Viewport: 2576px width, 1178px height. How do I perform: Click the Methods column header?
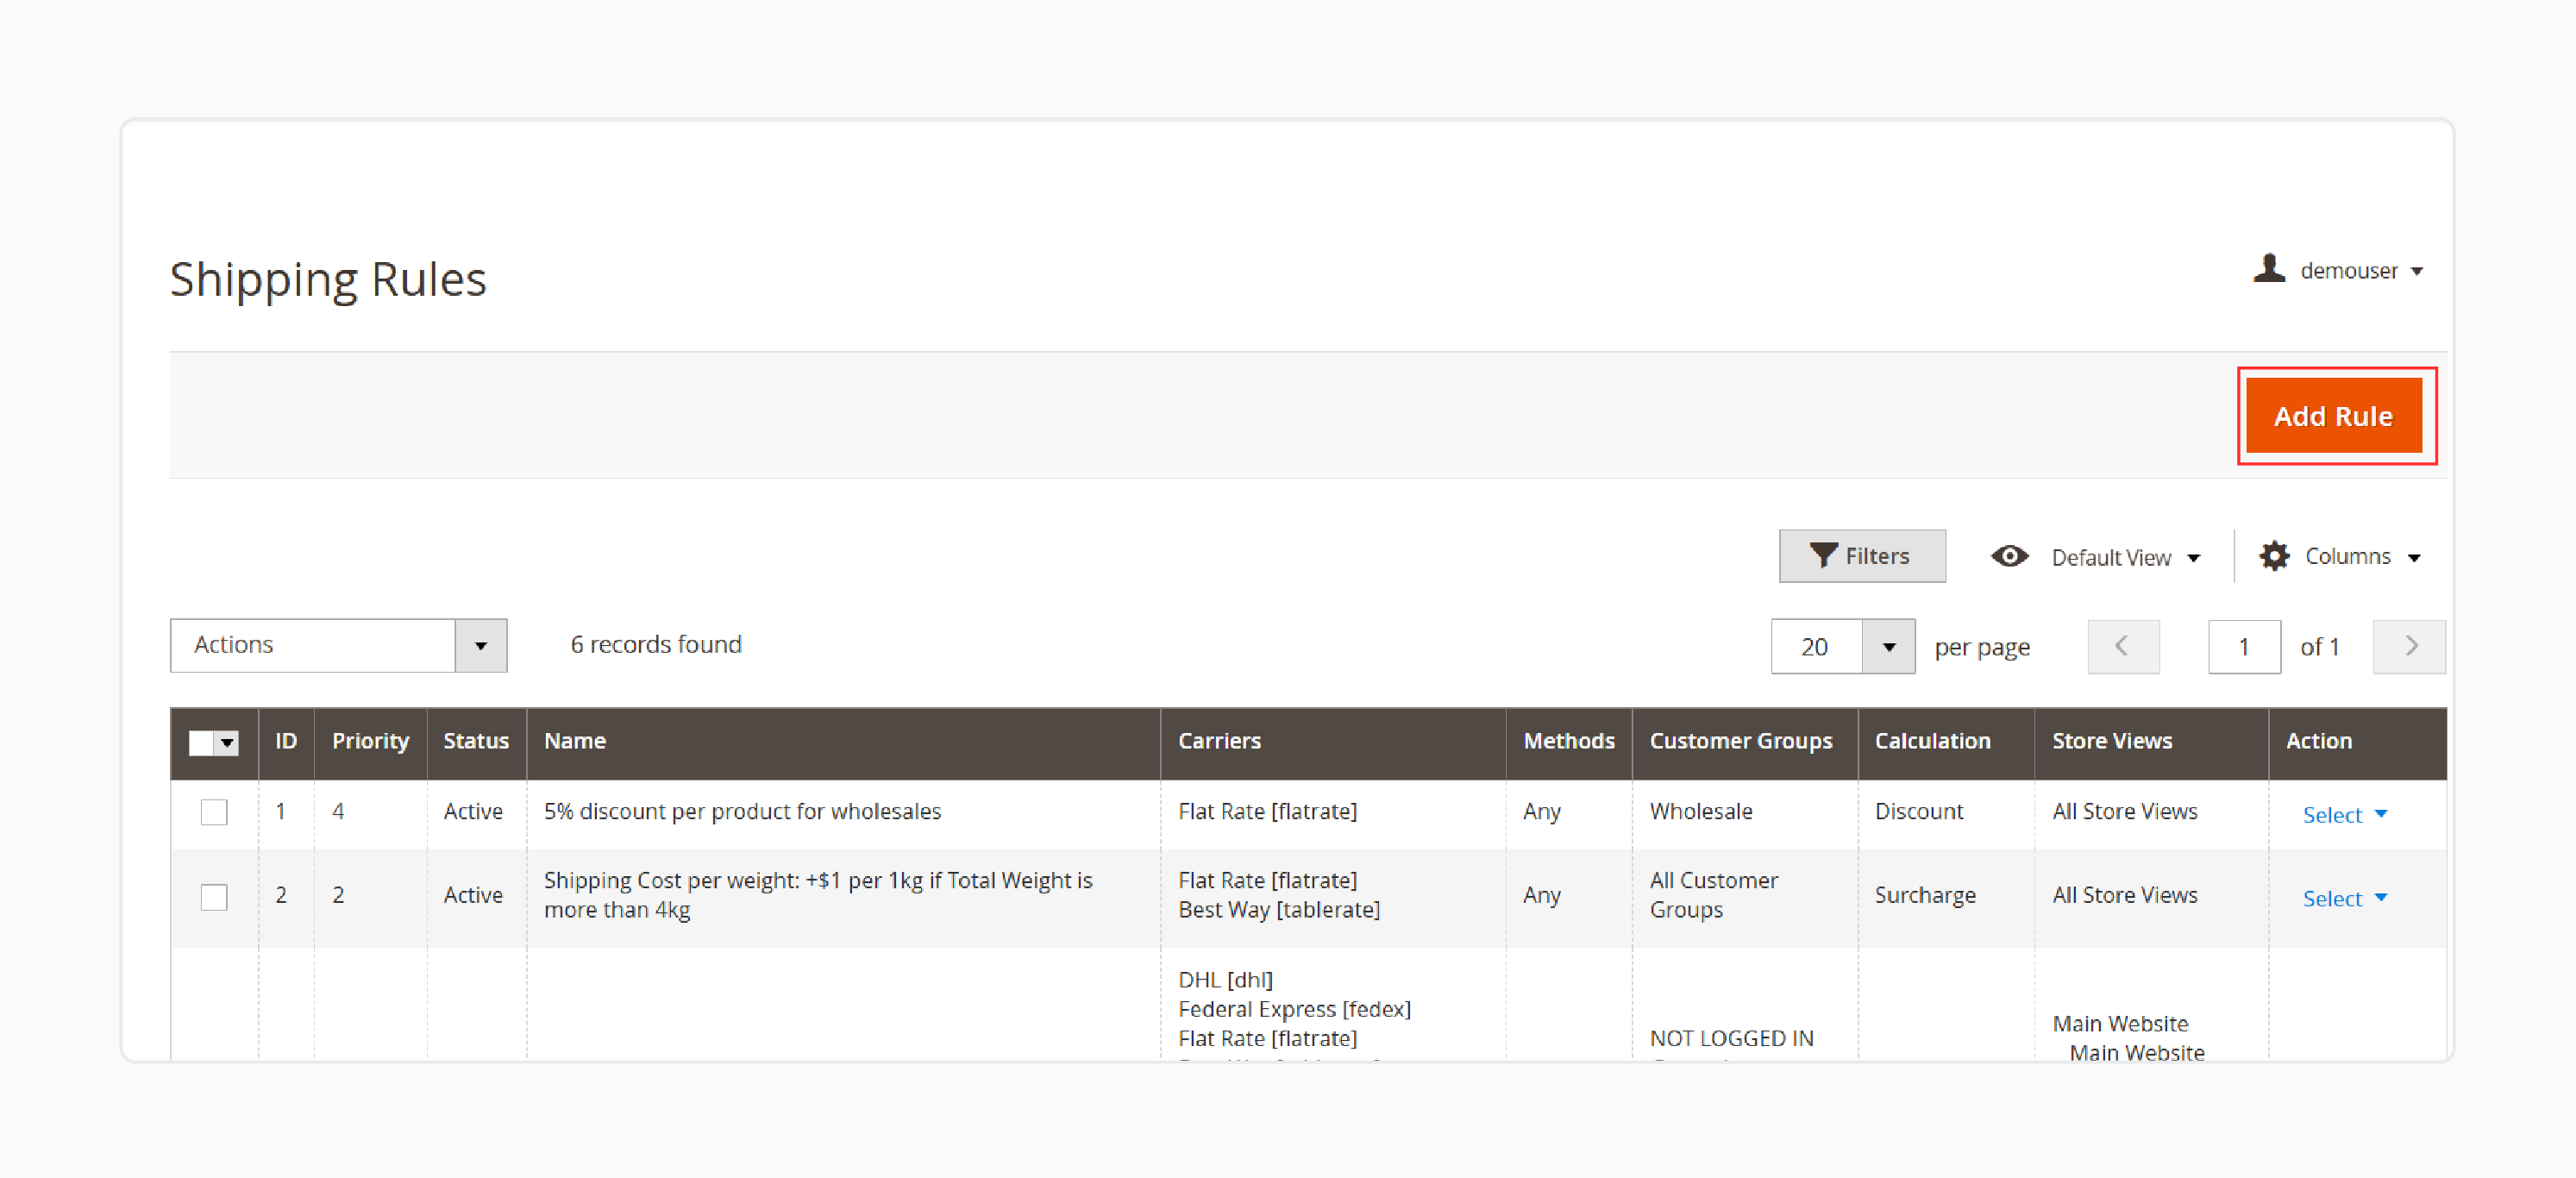1569,741
